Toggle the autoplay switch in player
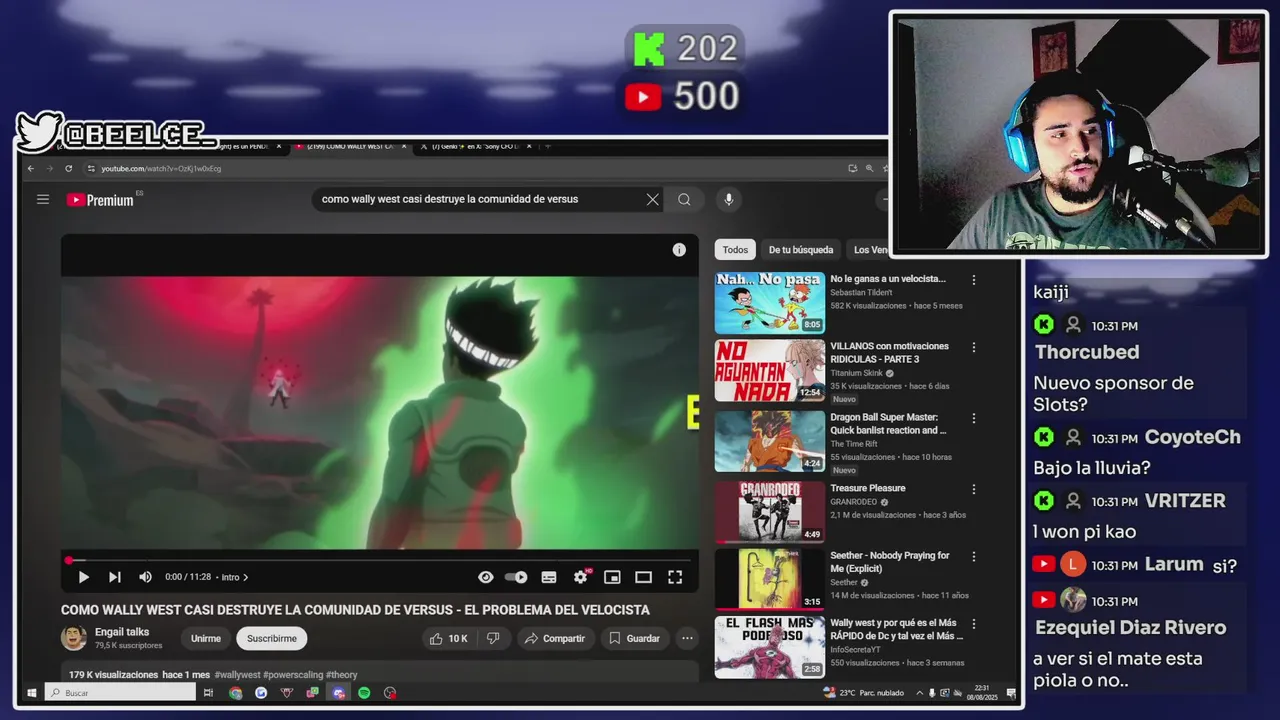 pyautogui.click(x=516, y=577)
